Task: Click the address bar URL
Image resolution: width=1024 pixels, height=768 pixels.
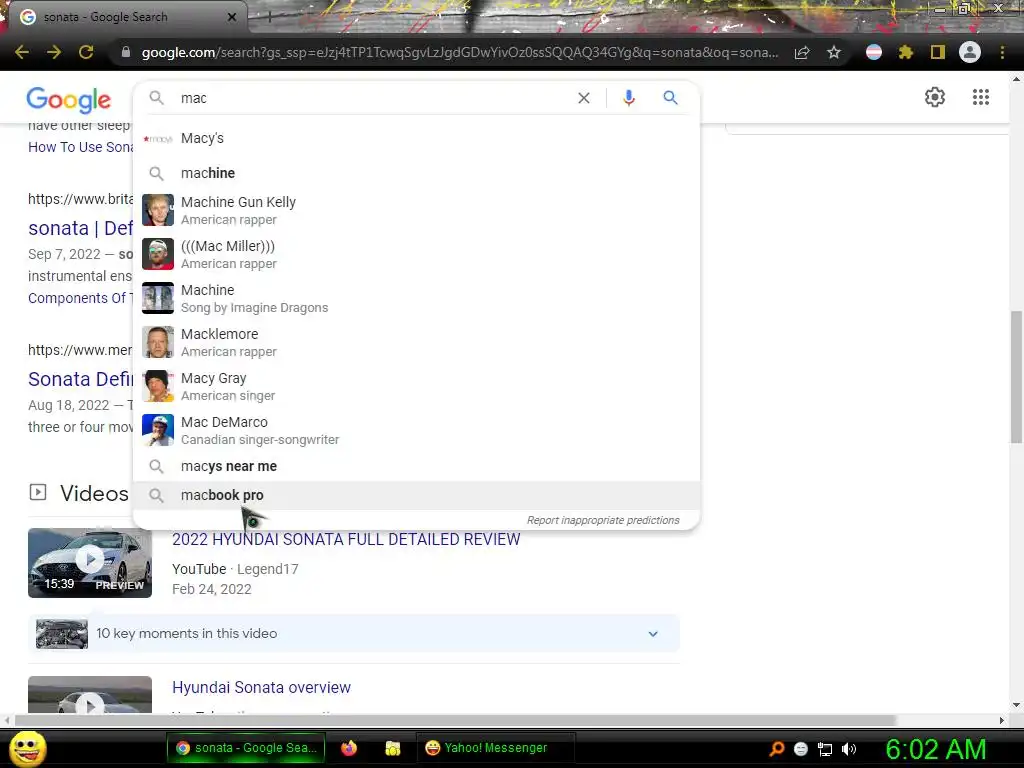Action: pos(460,52)
